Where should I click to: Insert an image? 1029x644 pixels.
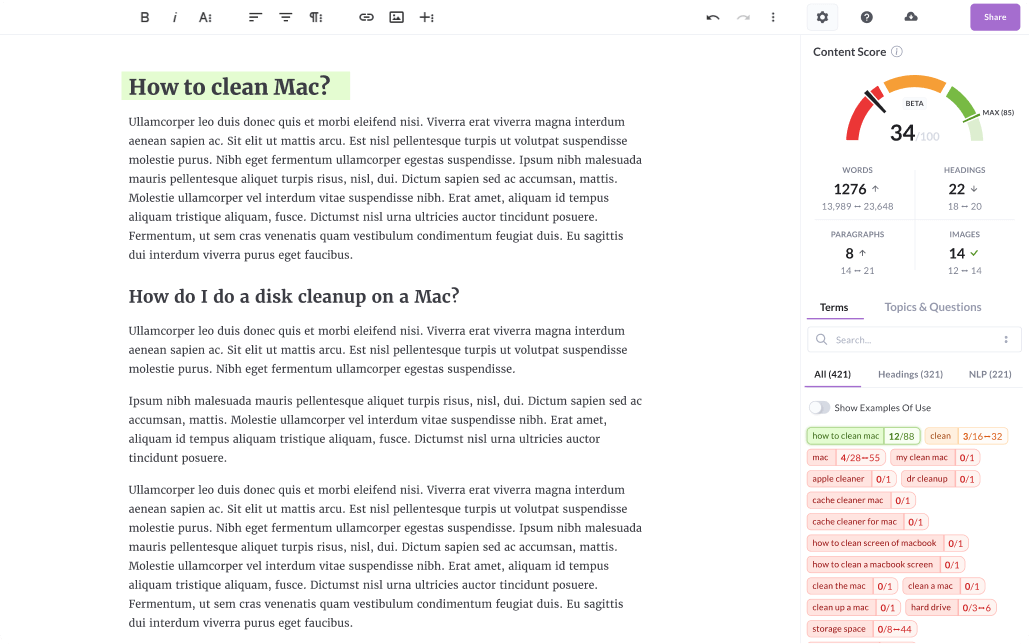click(x=396, y=17)
